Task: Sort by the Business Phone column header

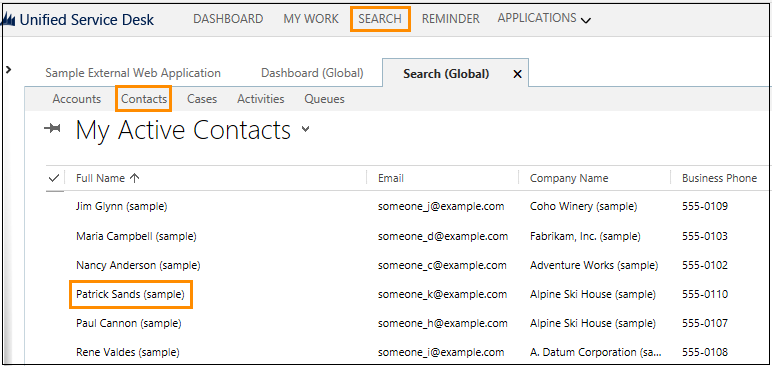Action: 719,178
